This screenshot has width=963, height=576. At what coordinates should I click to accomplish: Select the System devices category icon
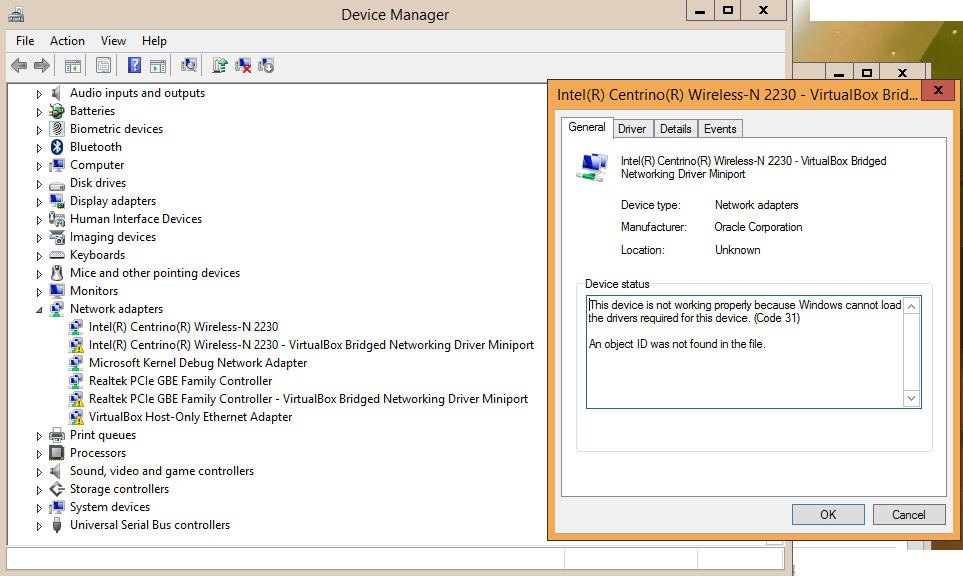pyautogui.click(x=57, y=507)
